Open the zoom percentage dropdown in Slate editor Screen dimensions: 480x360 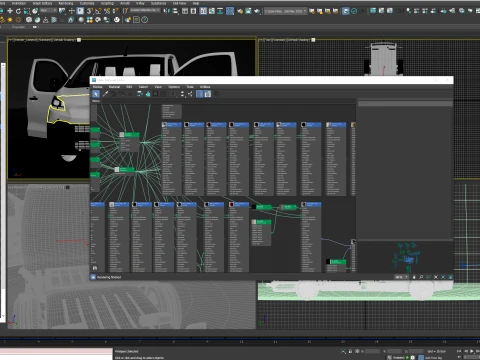tap(401, 277)
